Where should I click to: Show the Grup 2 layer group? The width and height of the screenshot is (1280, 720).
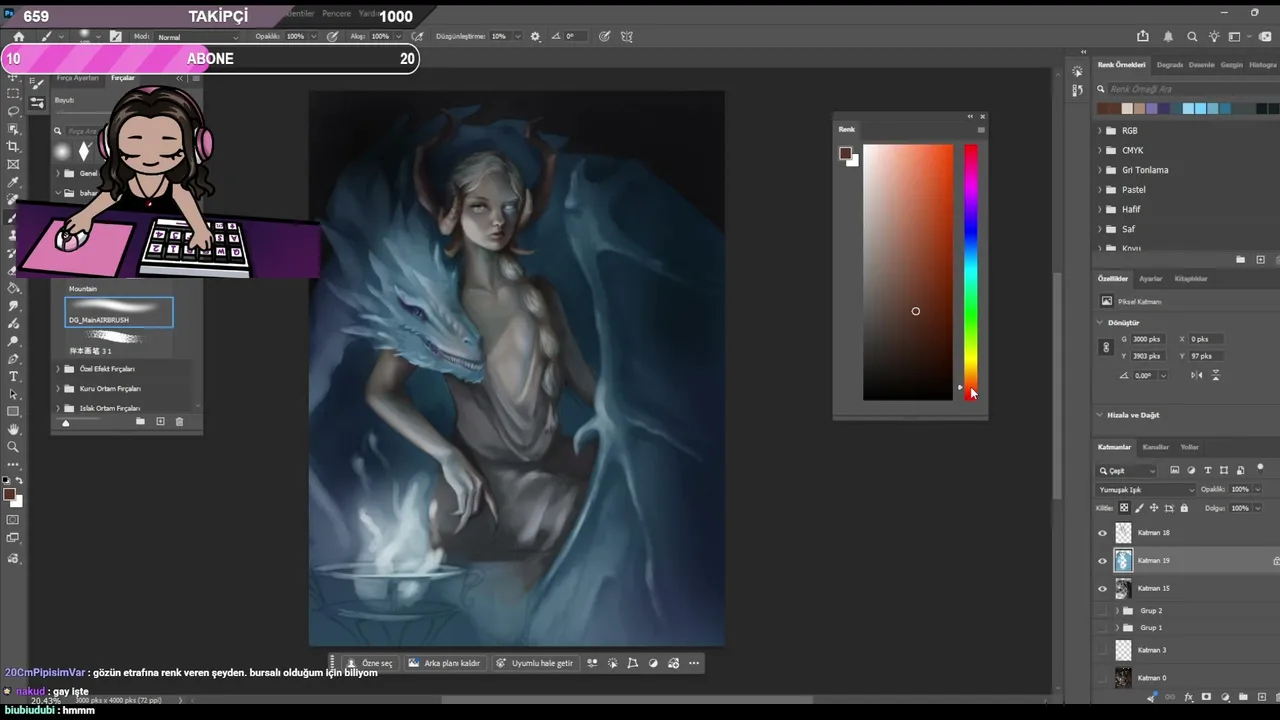1103,610
